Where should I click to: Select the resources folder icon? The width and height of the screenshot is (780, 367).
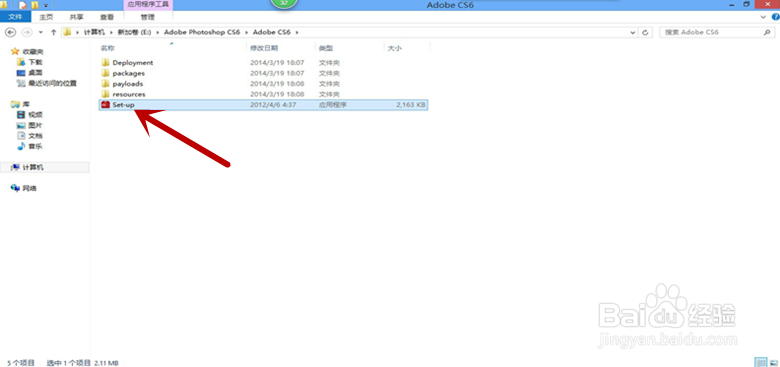[105, 94]
